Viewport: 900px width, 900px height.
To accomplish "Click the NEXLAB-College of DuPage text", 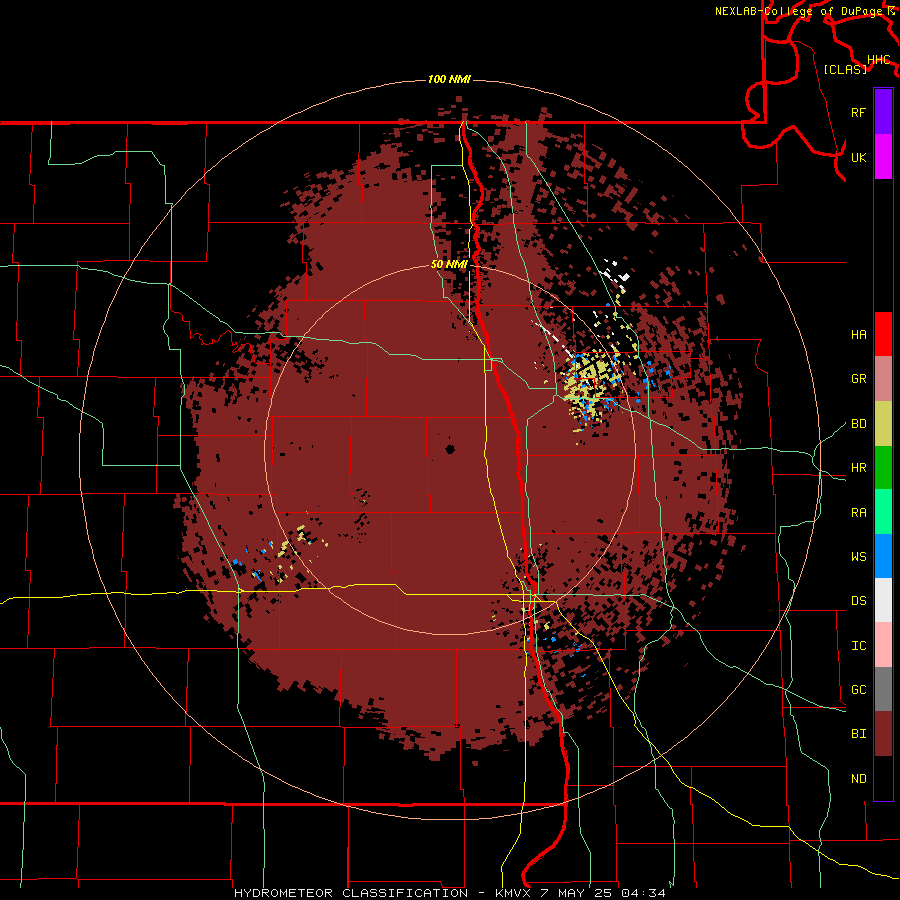I will [x=798, y=11].
